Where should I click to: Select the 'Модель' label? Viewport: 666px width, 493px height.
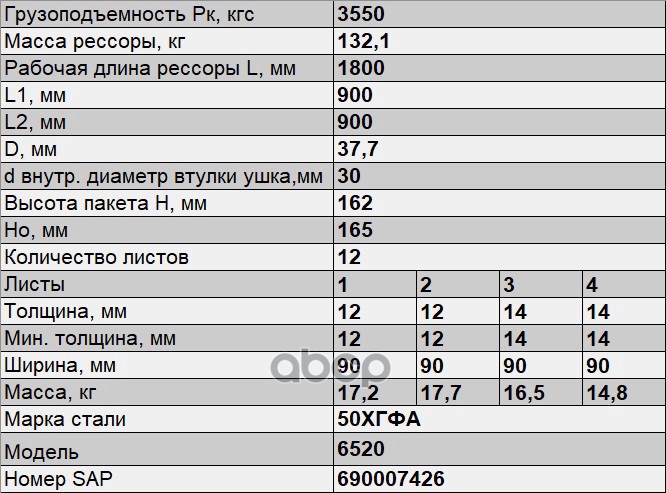point(41,452)
